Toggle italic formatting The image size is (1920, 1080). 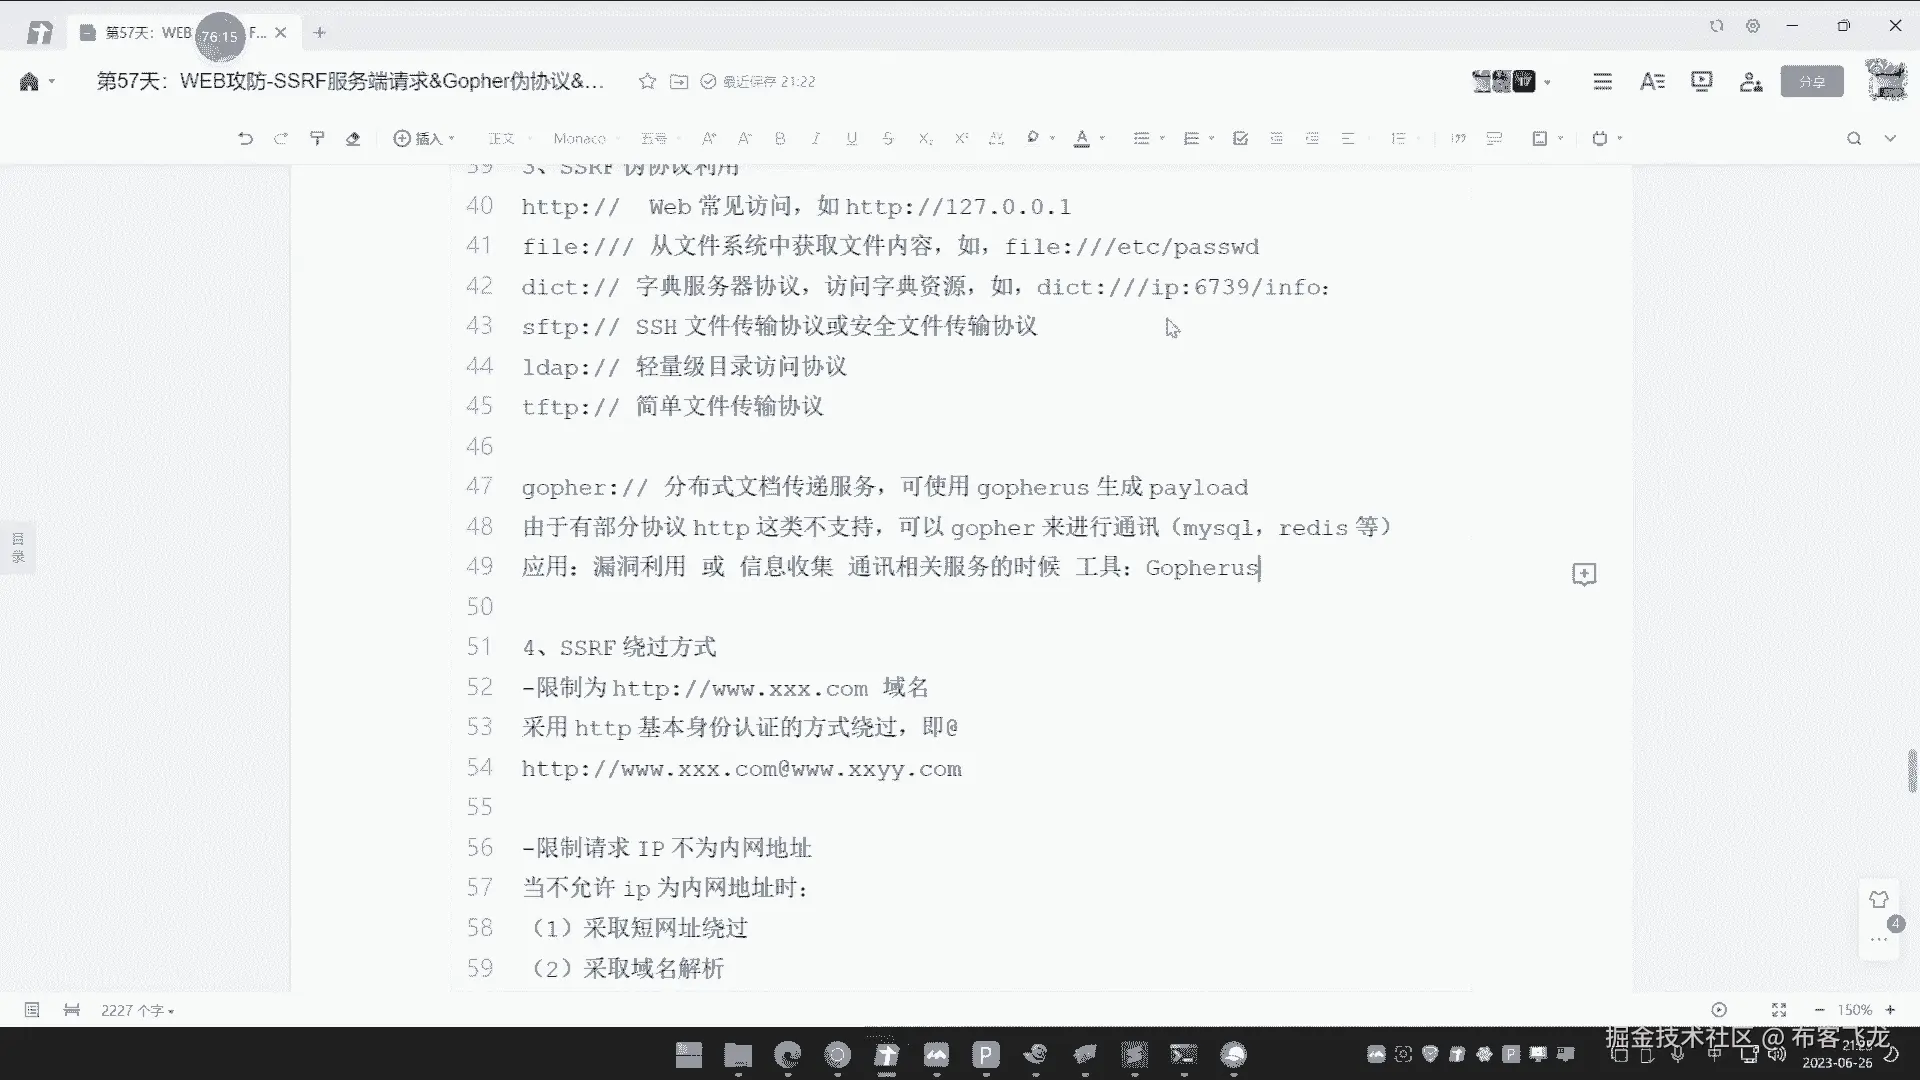click(x=816, y=139)
